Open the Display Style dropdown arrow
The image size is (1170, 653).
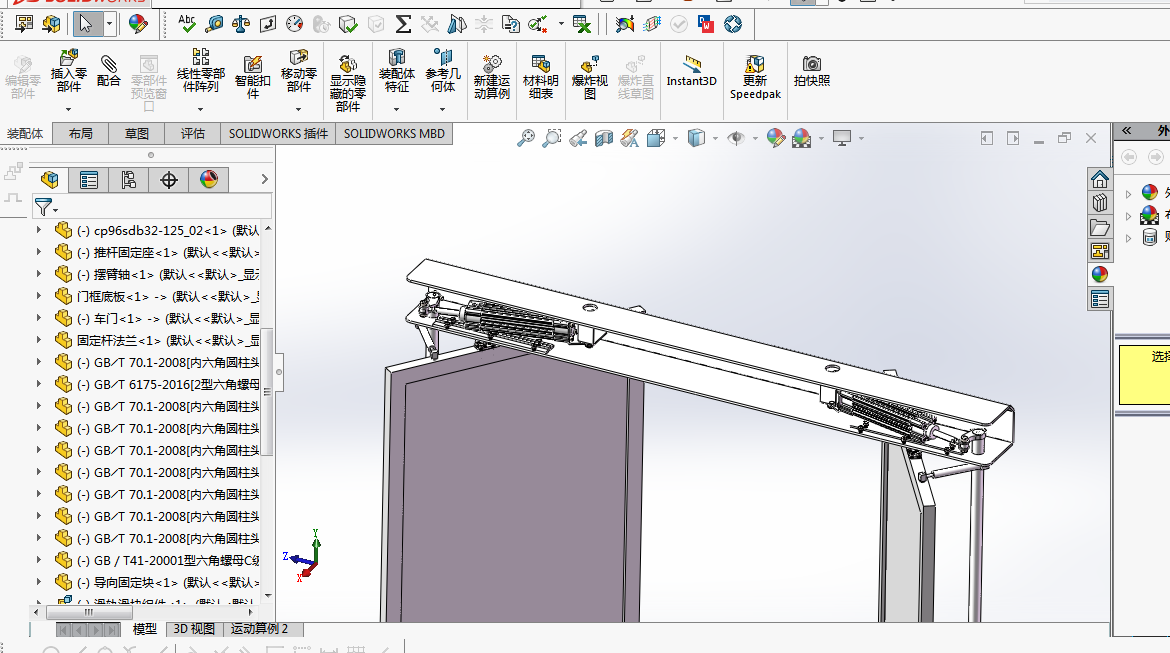(x=715, y=138)
